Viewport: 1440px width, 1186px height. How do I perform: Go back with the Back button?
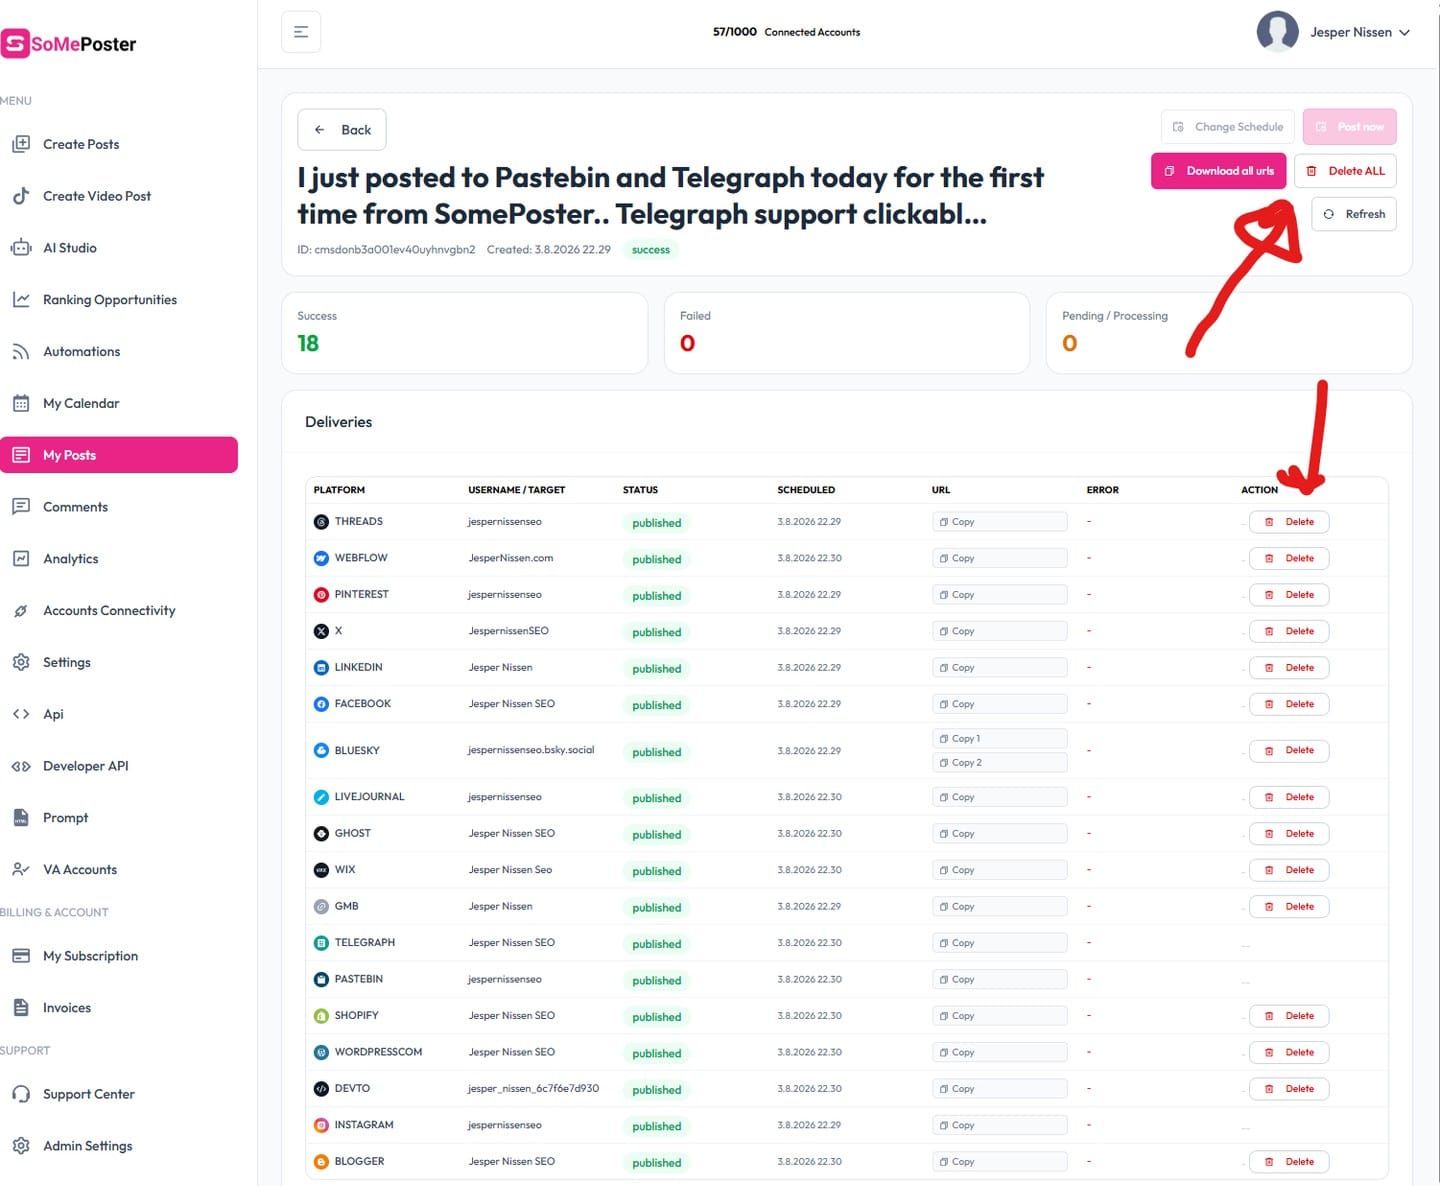pyautogui.click(x=342, y=130)
